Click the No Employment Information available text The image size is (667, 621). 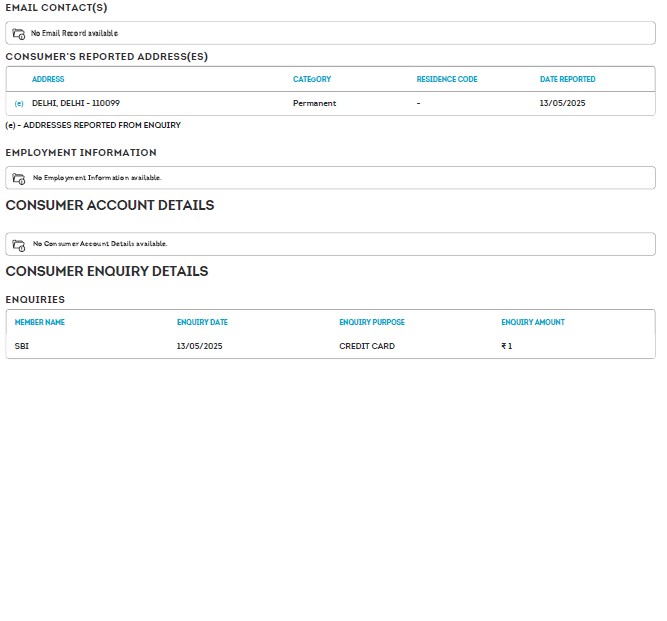(x=97, y=178)
